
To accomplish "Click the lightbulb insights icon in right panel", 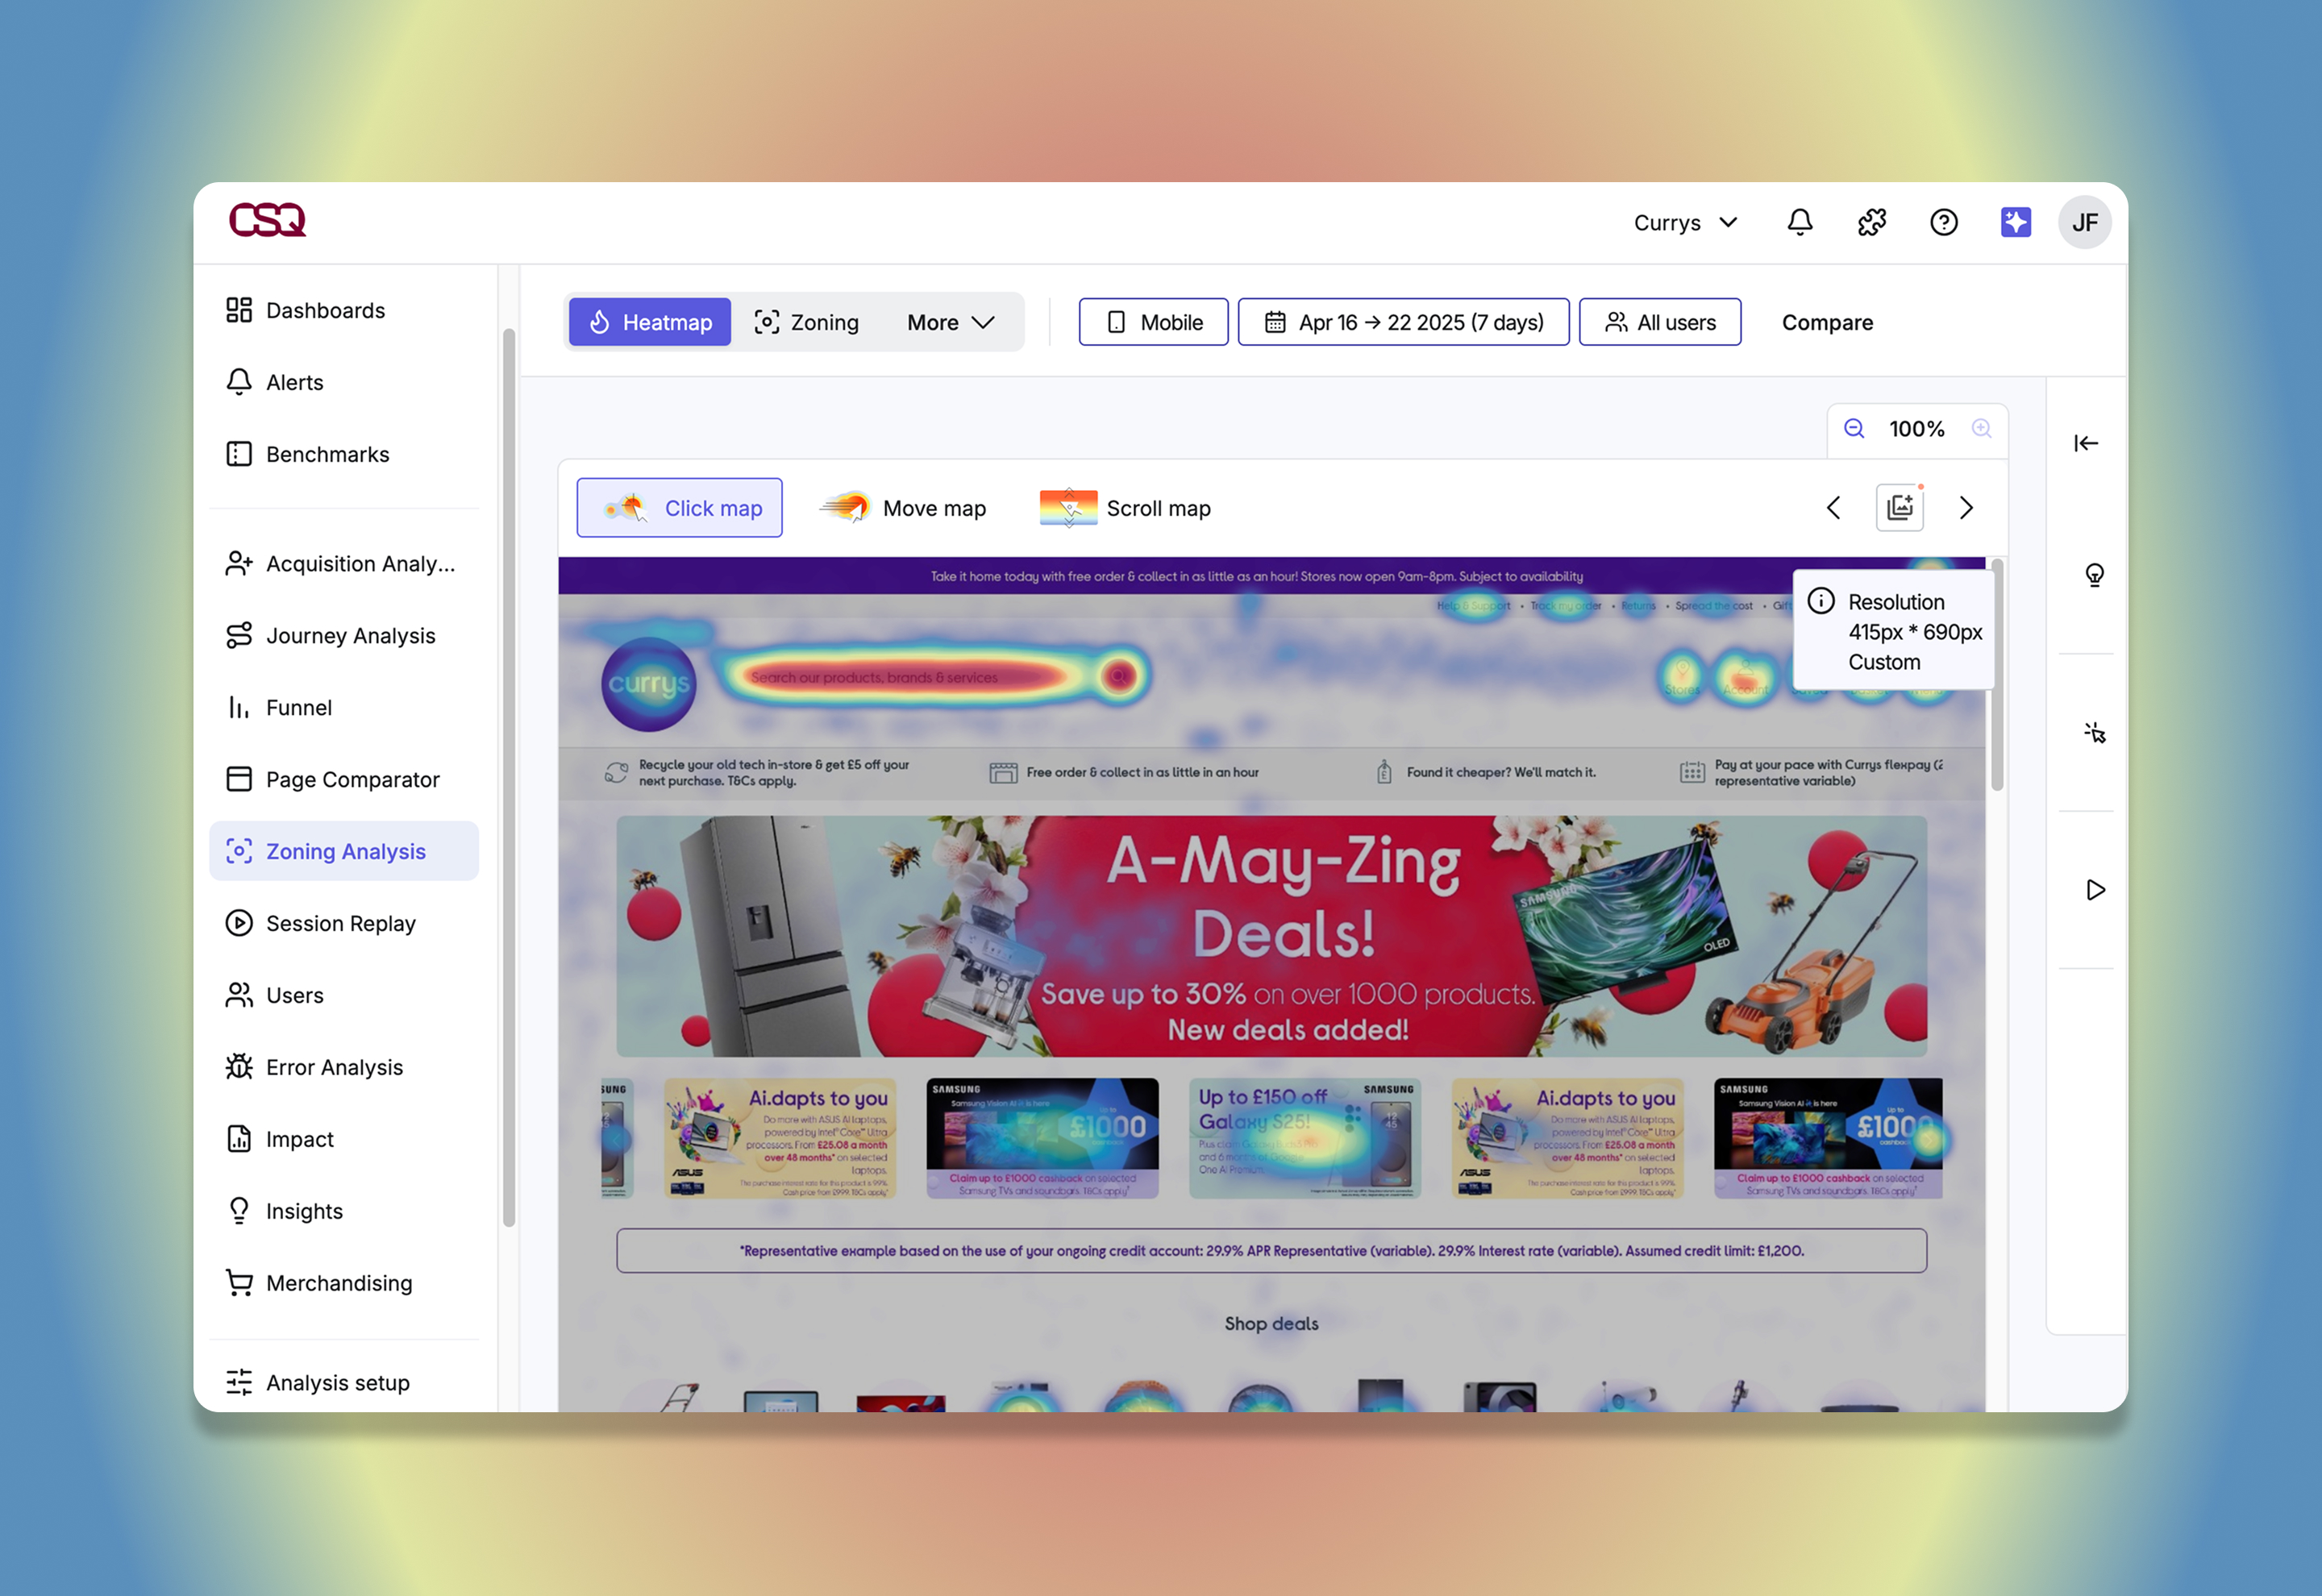I will click(2094, 575).
